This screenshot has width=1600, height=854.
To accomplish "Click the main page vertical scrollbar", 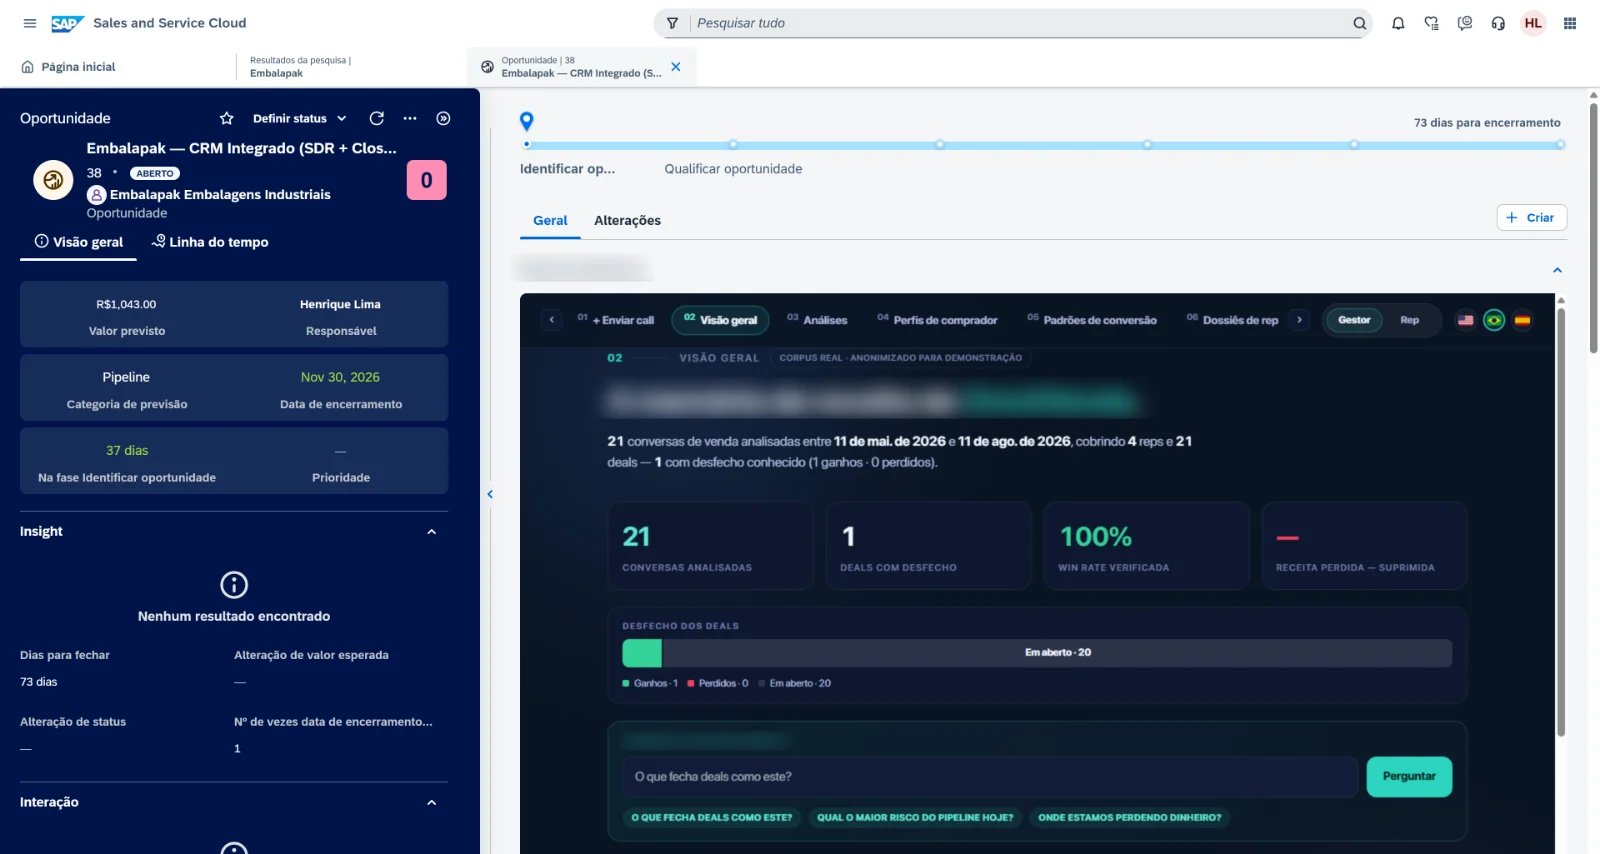I will pyautogui.click(x=1594, y=228).
